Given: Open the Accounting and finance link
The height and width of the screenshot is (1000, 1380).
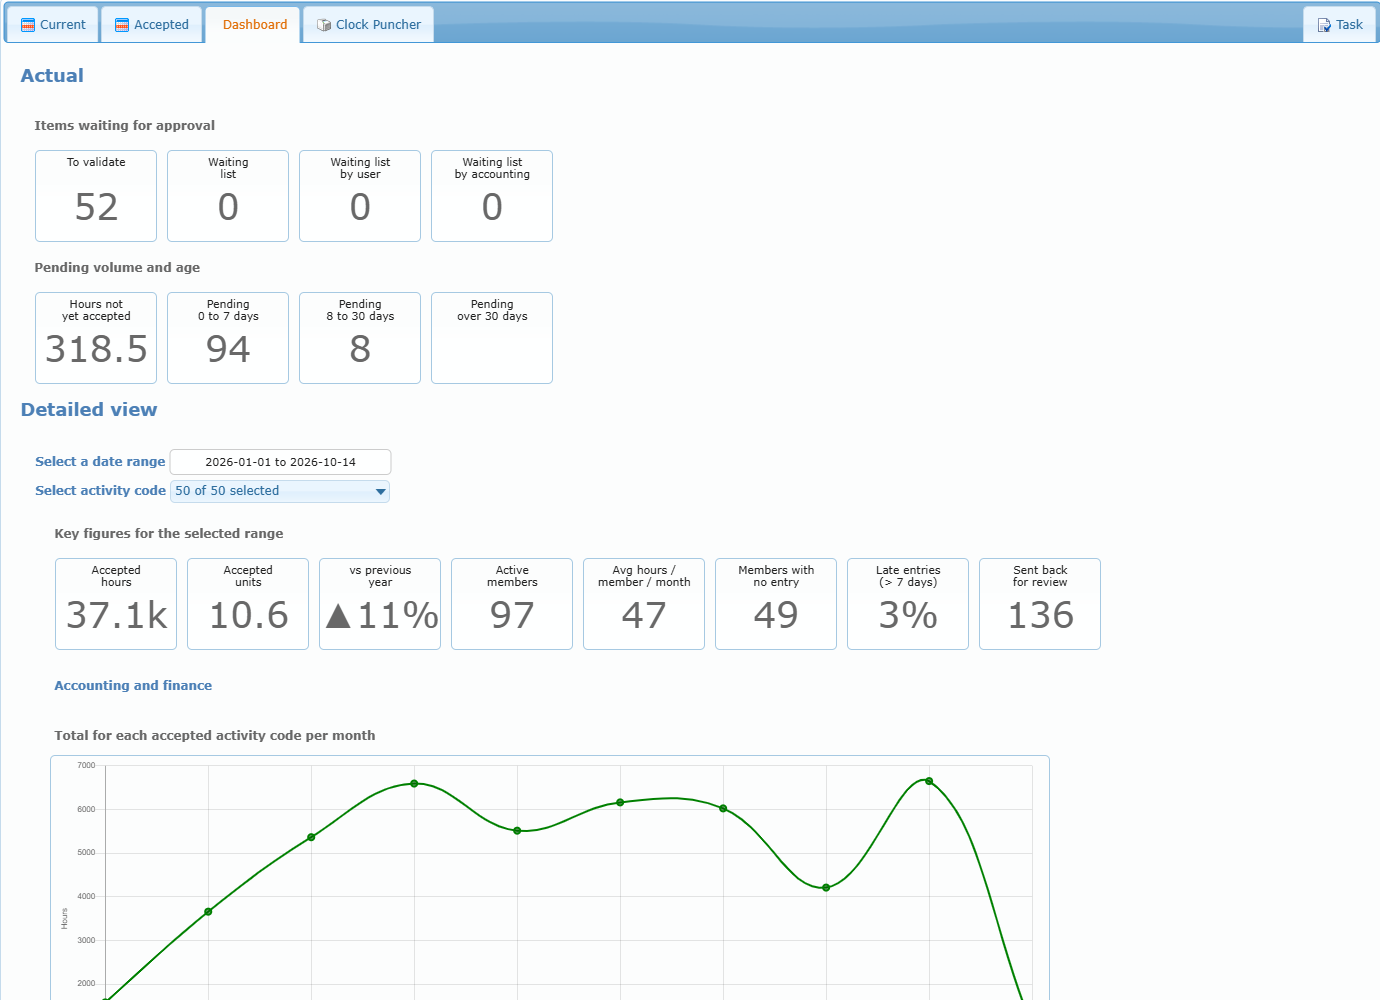Looking at the screenshot, I should 133,686.
